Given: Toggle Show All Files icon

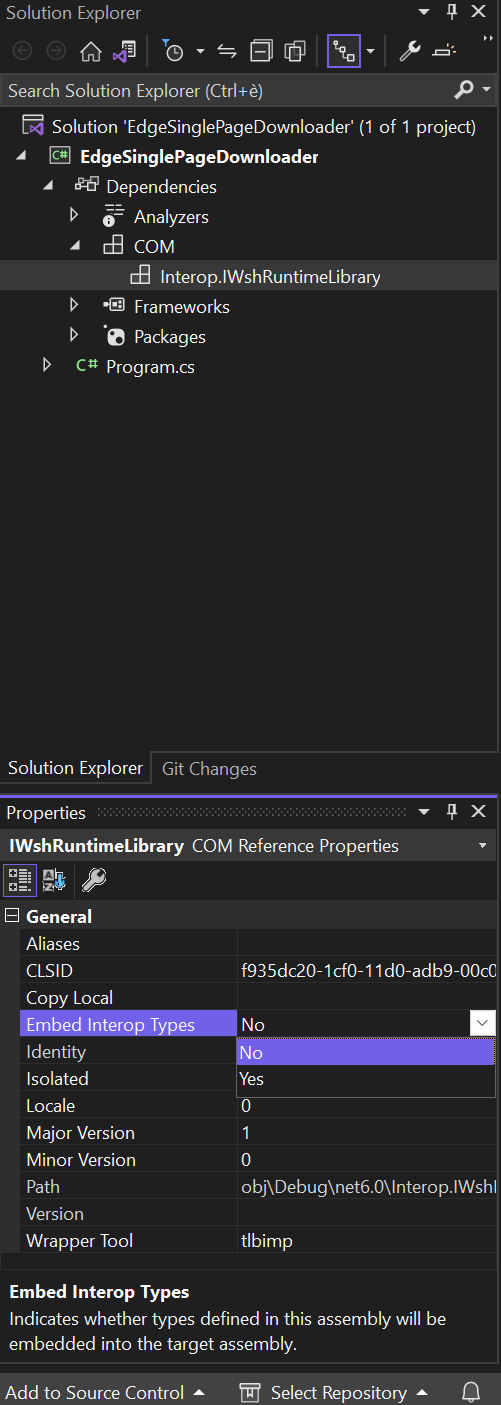Looking at the screenshot, I should (x=295, y=51).
